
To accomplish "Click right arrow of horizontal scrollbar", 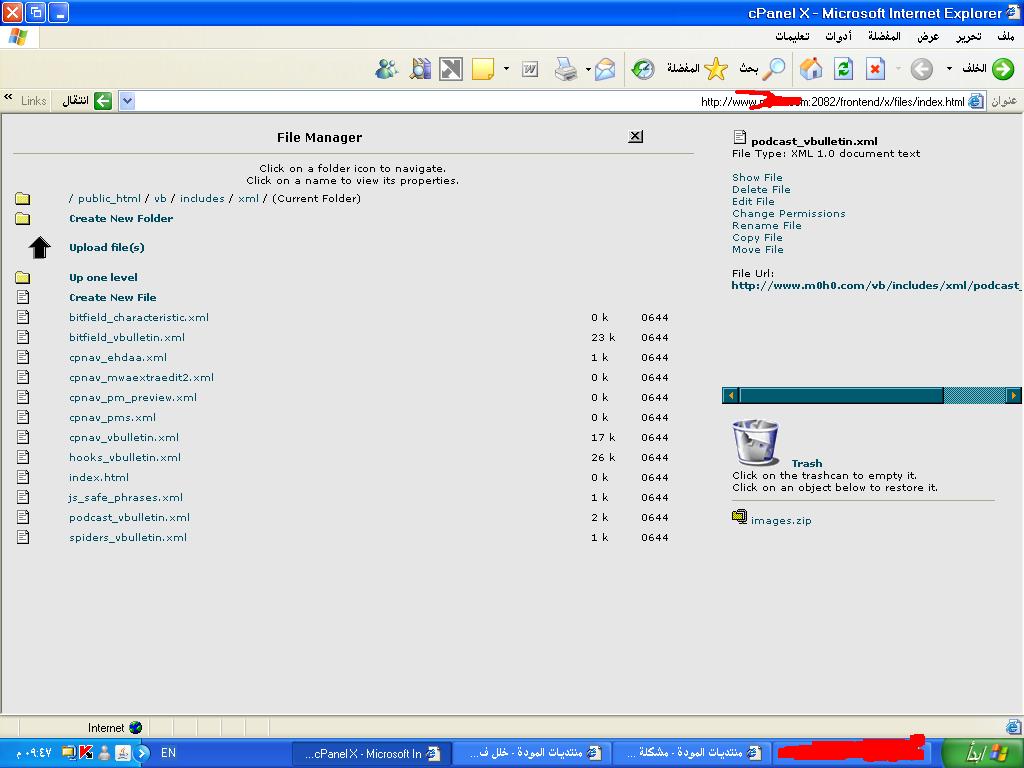I will click(1013, 396).
